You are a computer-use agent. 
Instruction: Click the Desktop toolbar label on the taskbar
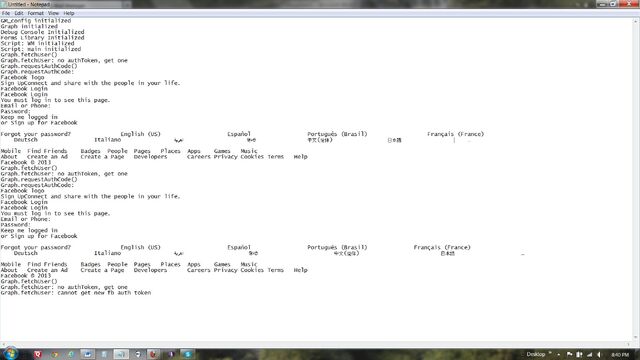(536, 354)
